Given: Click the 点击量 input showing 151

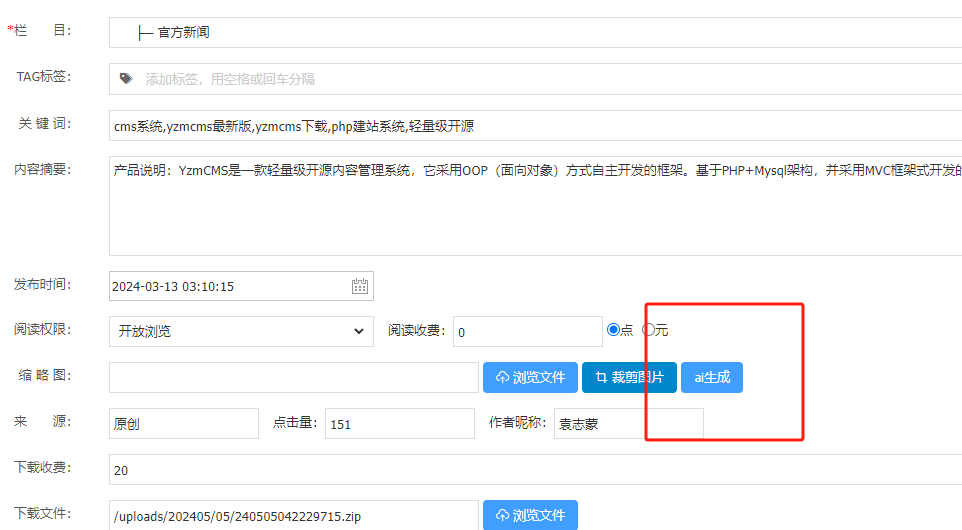Looking at the screenshot, I should (x=399, y=423).
